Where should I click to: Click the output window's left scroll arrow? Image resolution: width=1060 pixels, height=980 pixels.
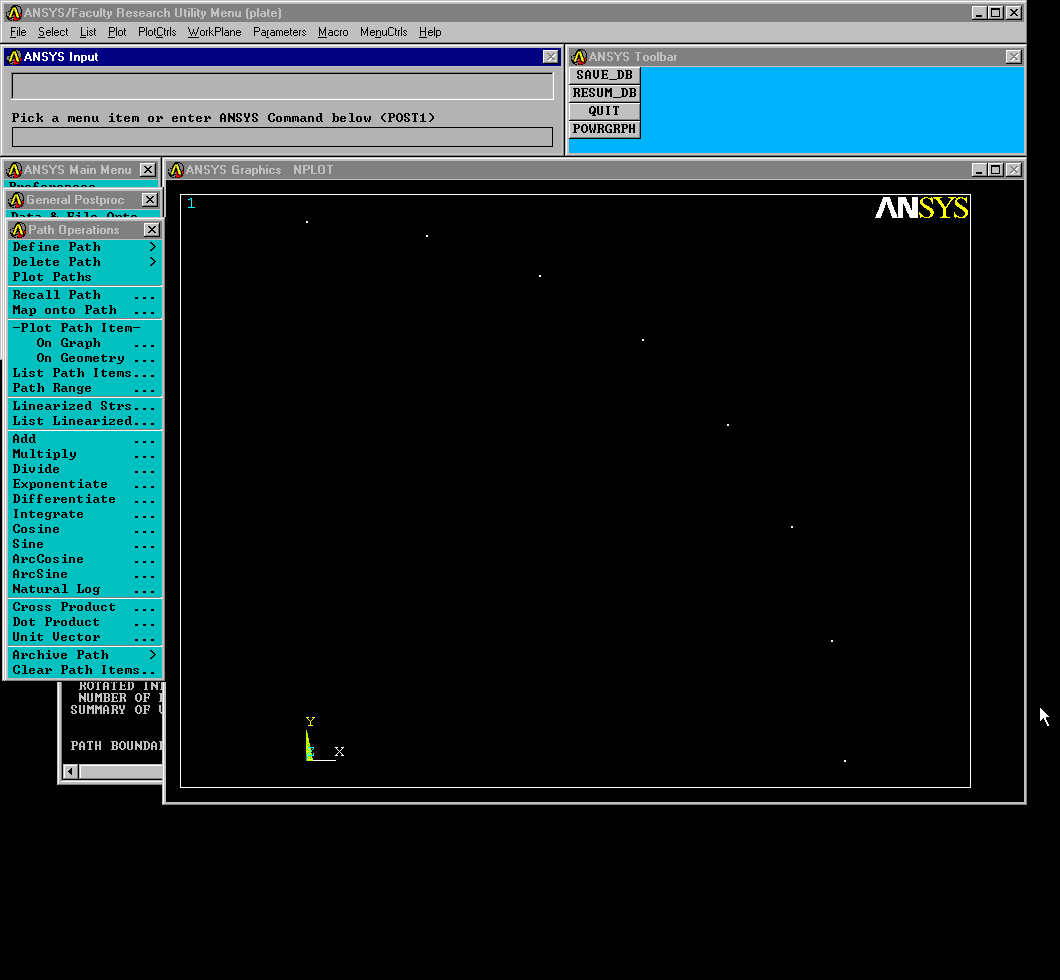(x=70, y=771)
